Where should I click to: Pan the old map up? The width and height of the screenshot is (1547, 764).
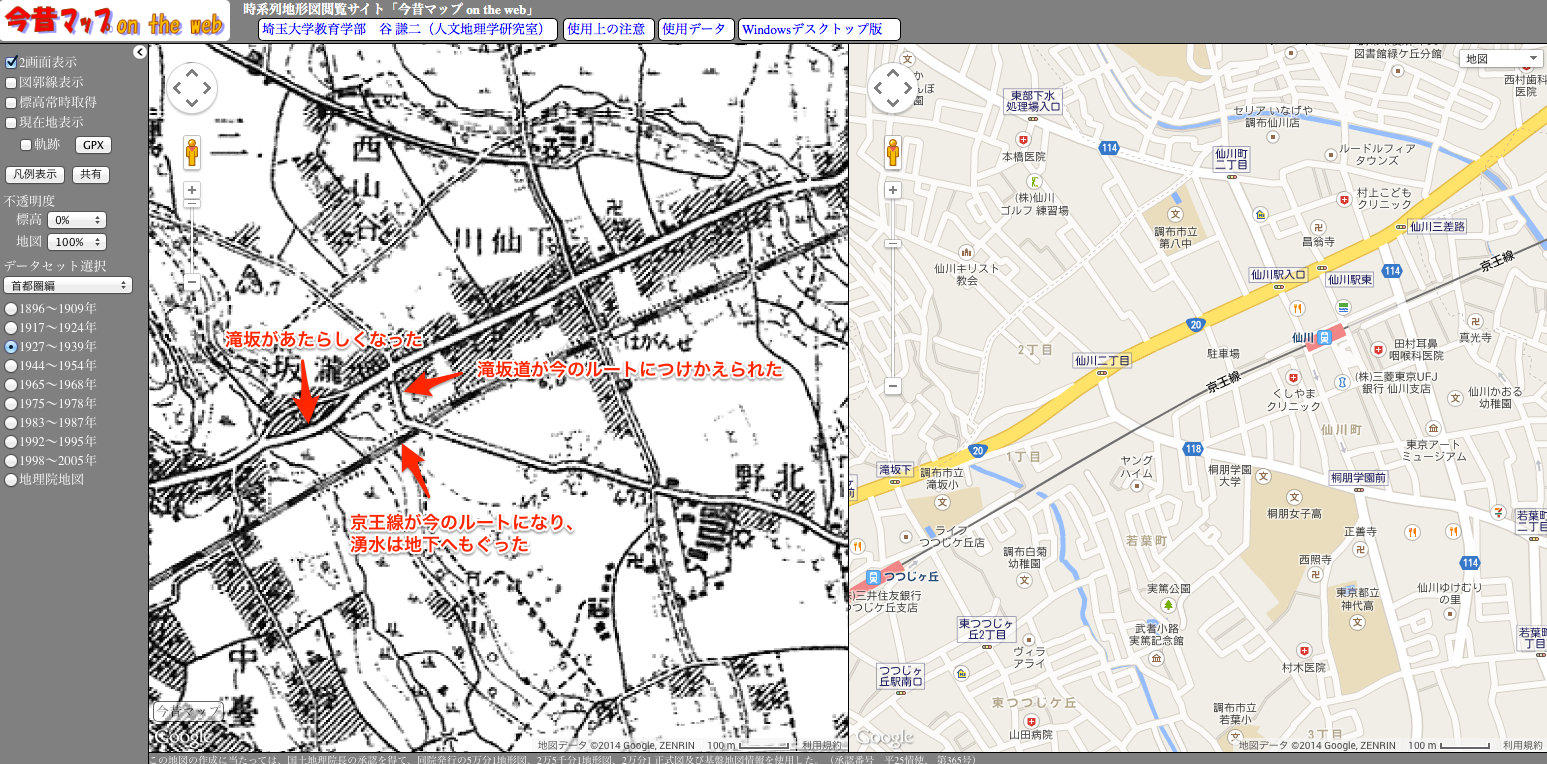(x=192, y=74)
